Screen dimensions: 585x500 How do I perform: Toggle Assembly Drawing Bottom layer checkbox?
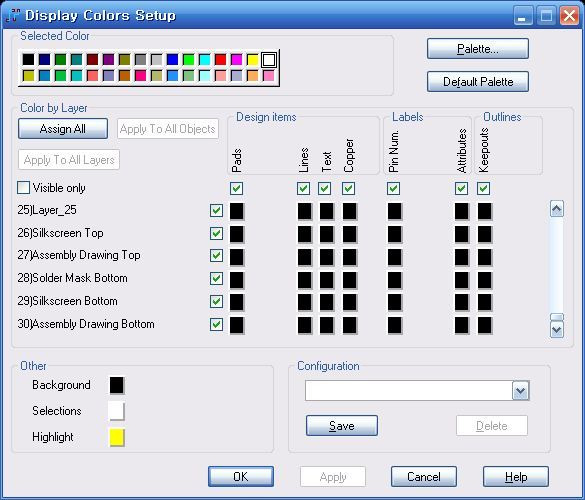[216, 324]
